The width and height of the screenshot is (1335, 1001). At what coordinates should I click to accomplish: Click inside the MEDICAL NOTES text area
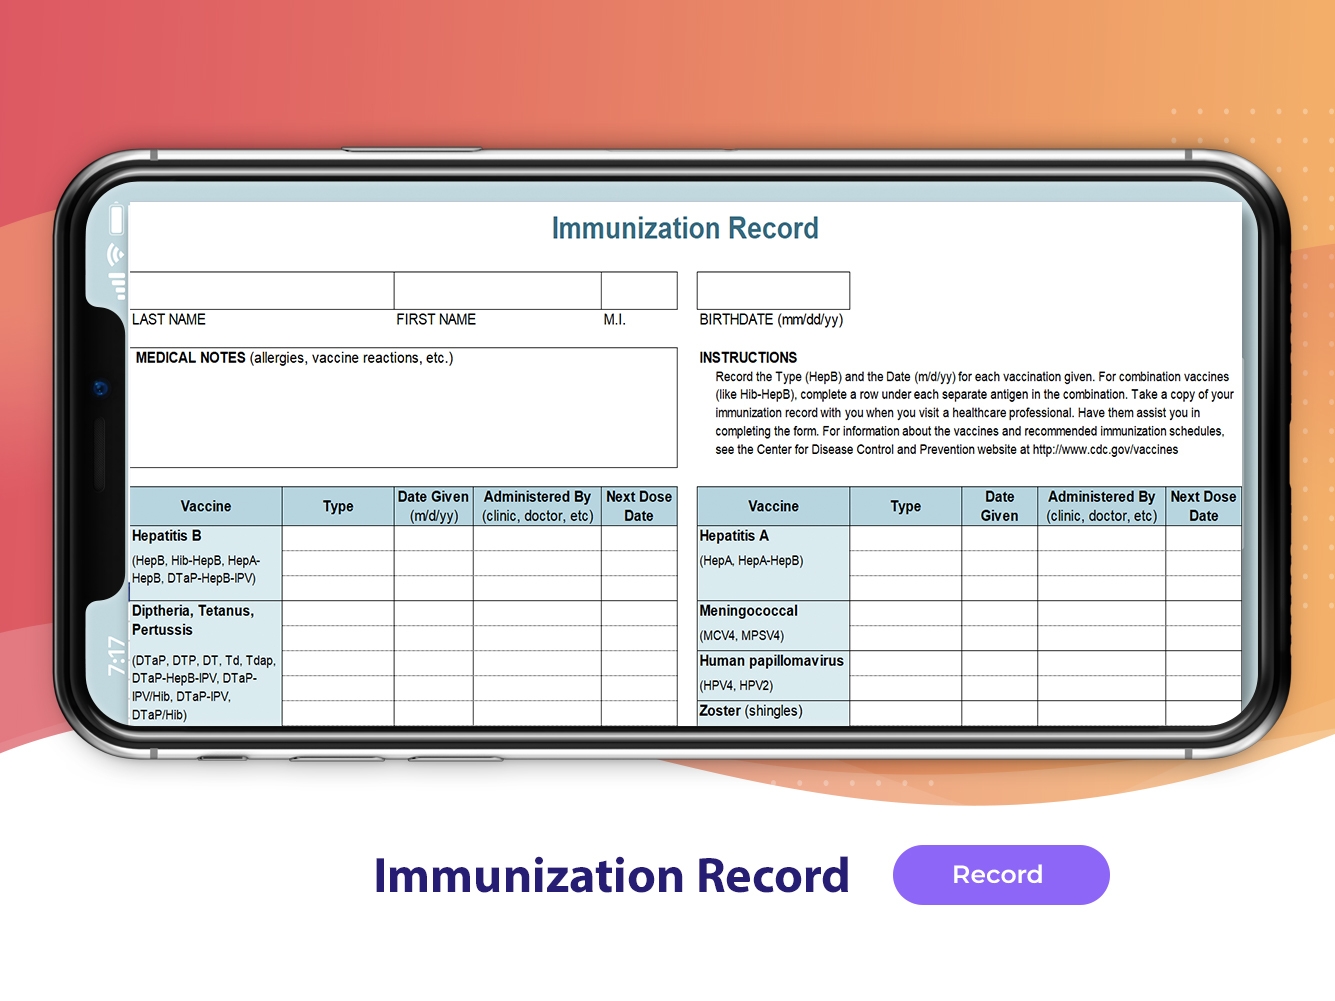point(403,415)
